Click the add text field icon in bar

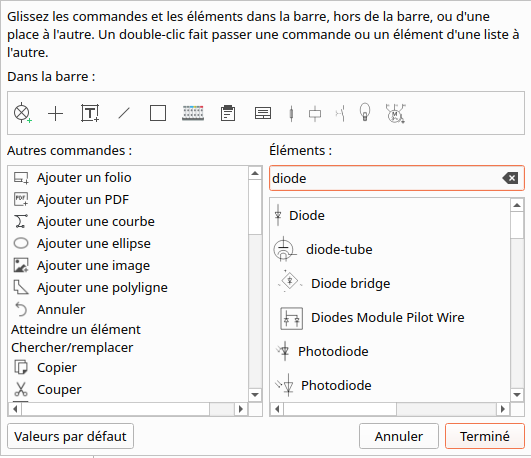pos(90,113)
